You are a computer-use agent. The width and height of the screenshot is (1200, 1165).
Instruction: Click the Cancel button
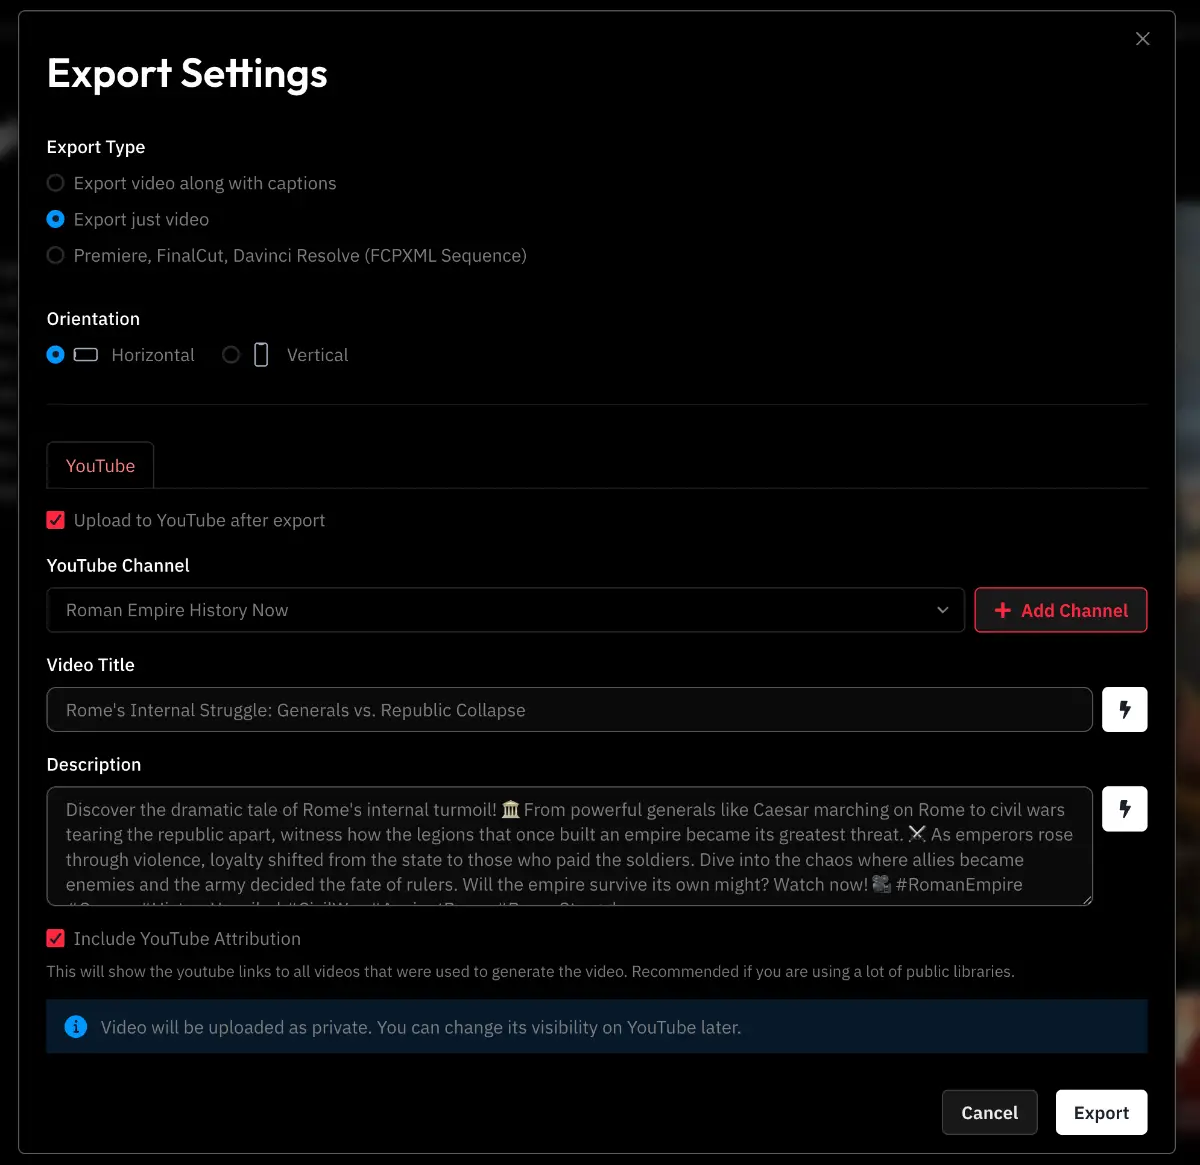pos(989,1112)
